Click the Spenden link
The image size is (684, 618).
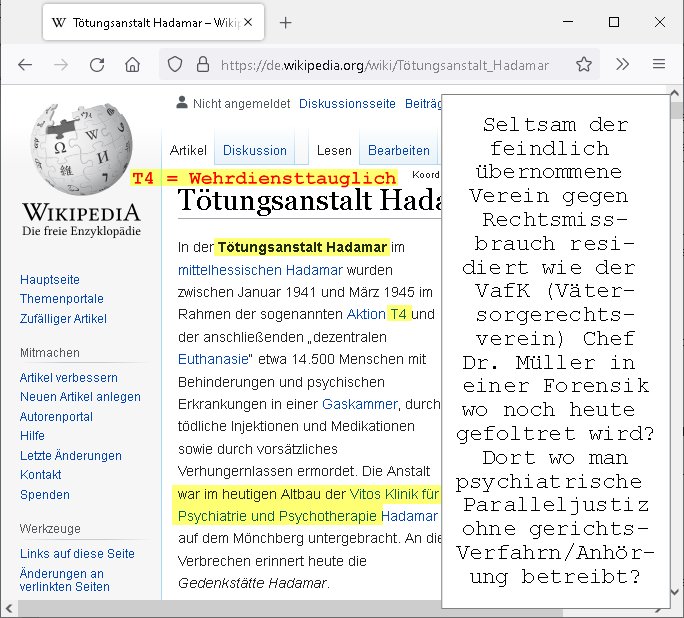click(x=45, y=495)
